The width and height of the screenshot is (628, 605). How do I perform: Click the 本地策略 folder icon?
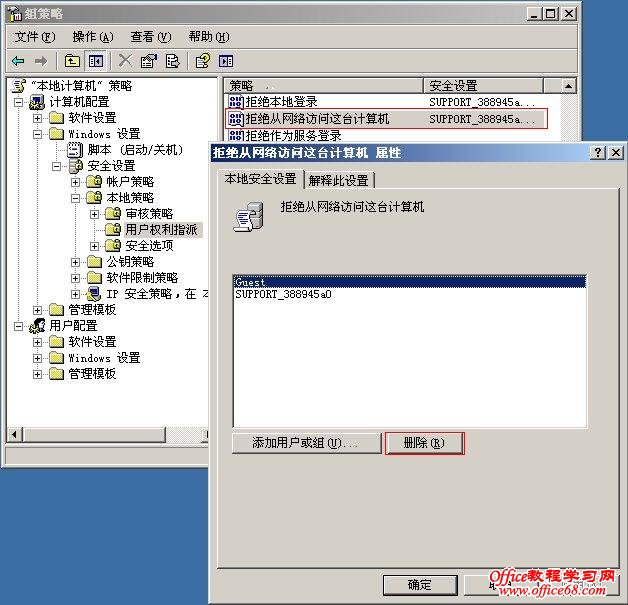click(95, 197)
